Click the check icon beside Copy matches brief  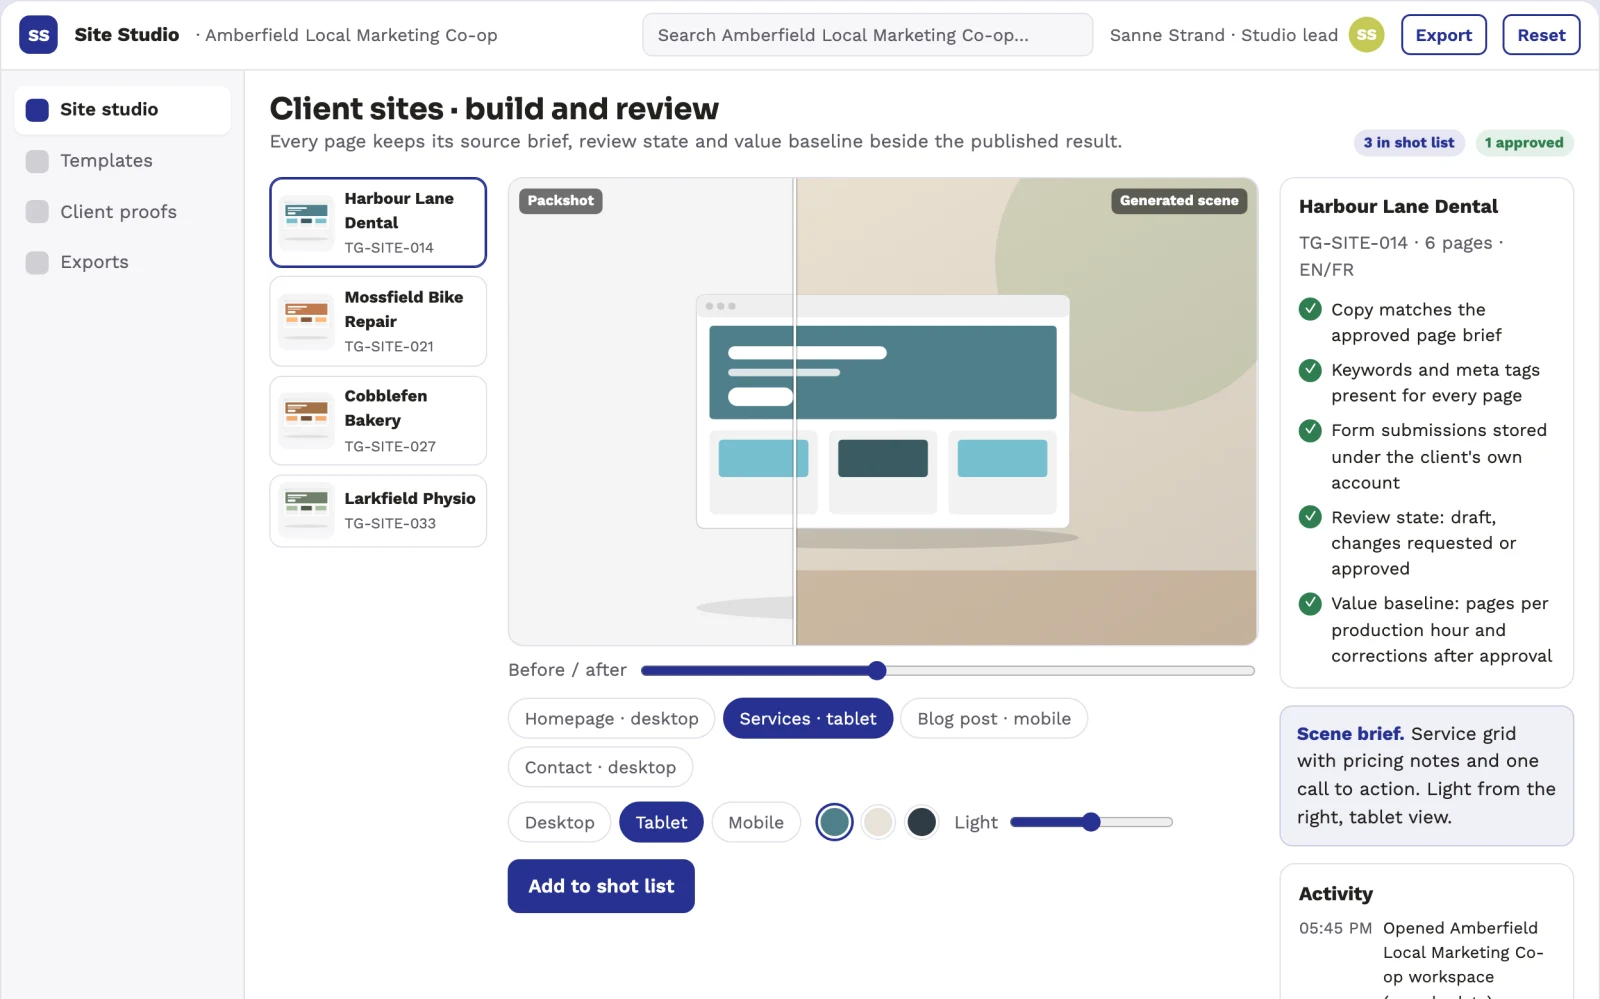pyautogui.click(x=1310, y=309)
